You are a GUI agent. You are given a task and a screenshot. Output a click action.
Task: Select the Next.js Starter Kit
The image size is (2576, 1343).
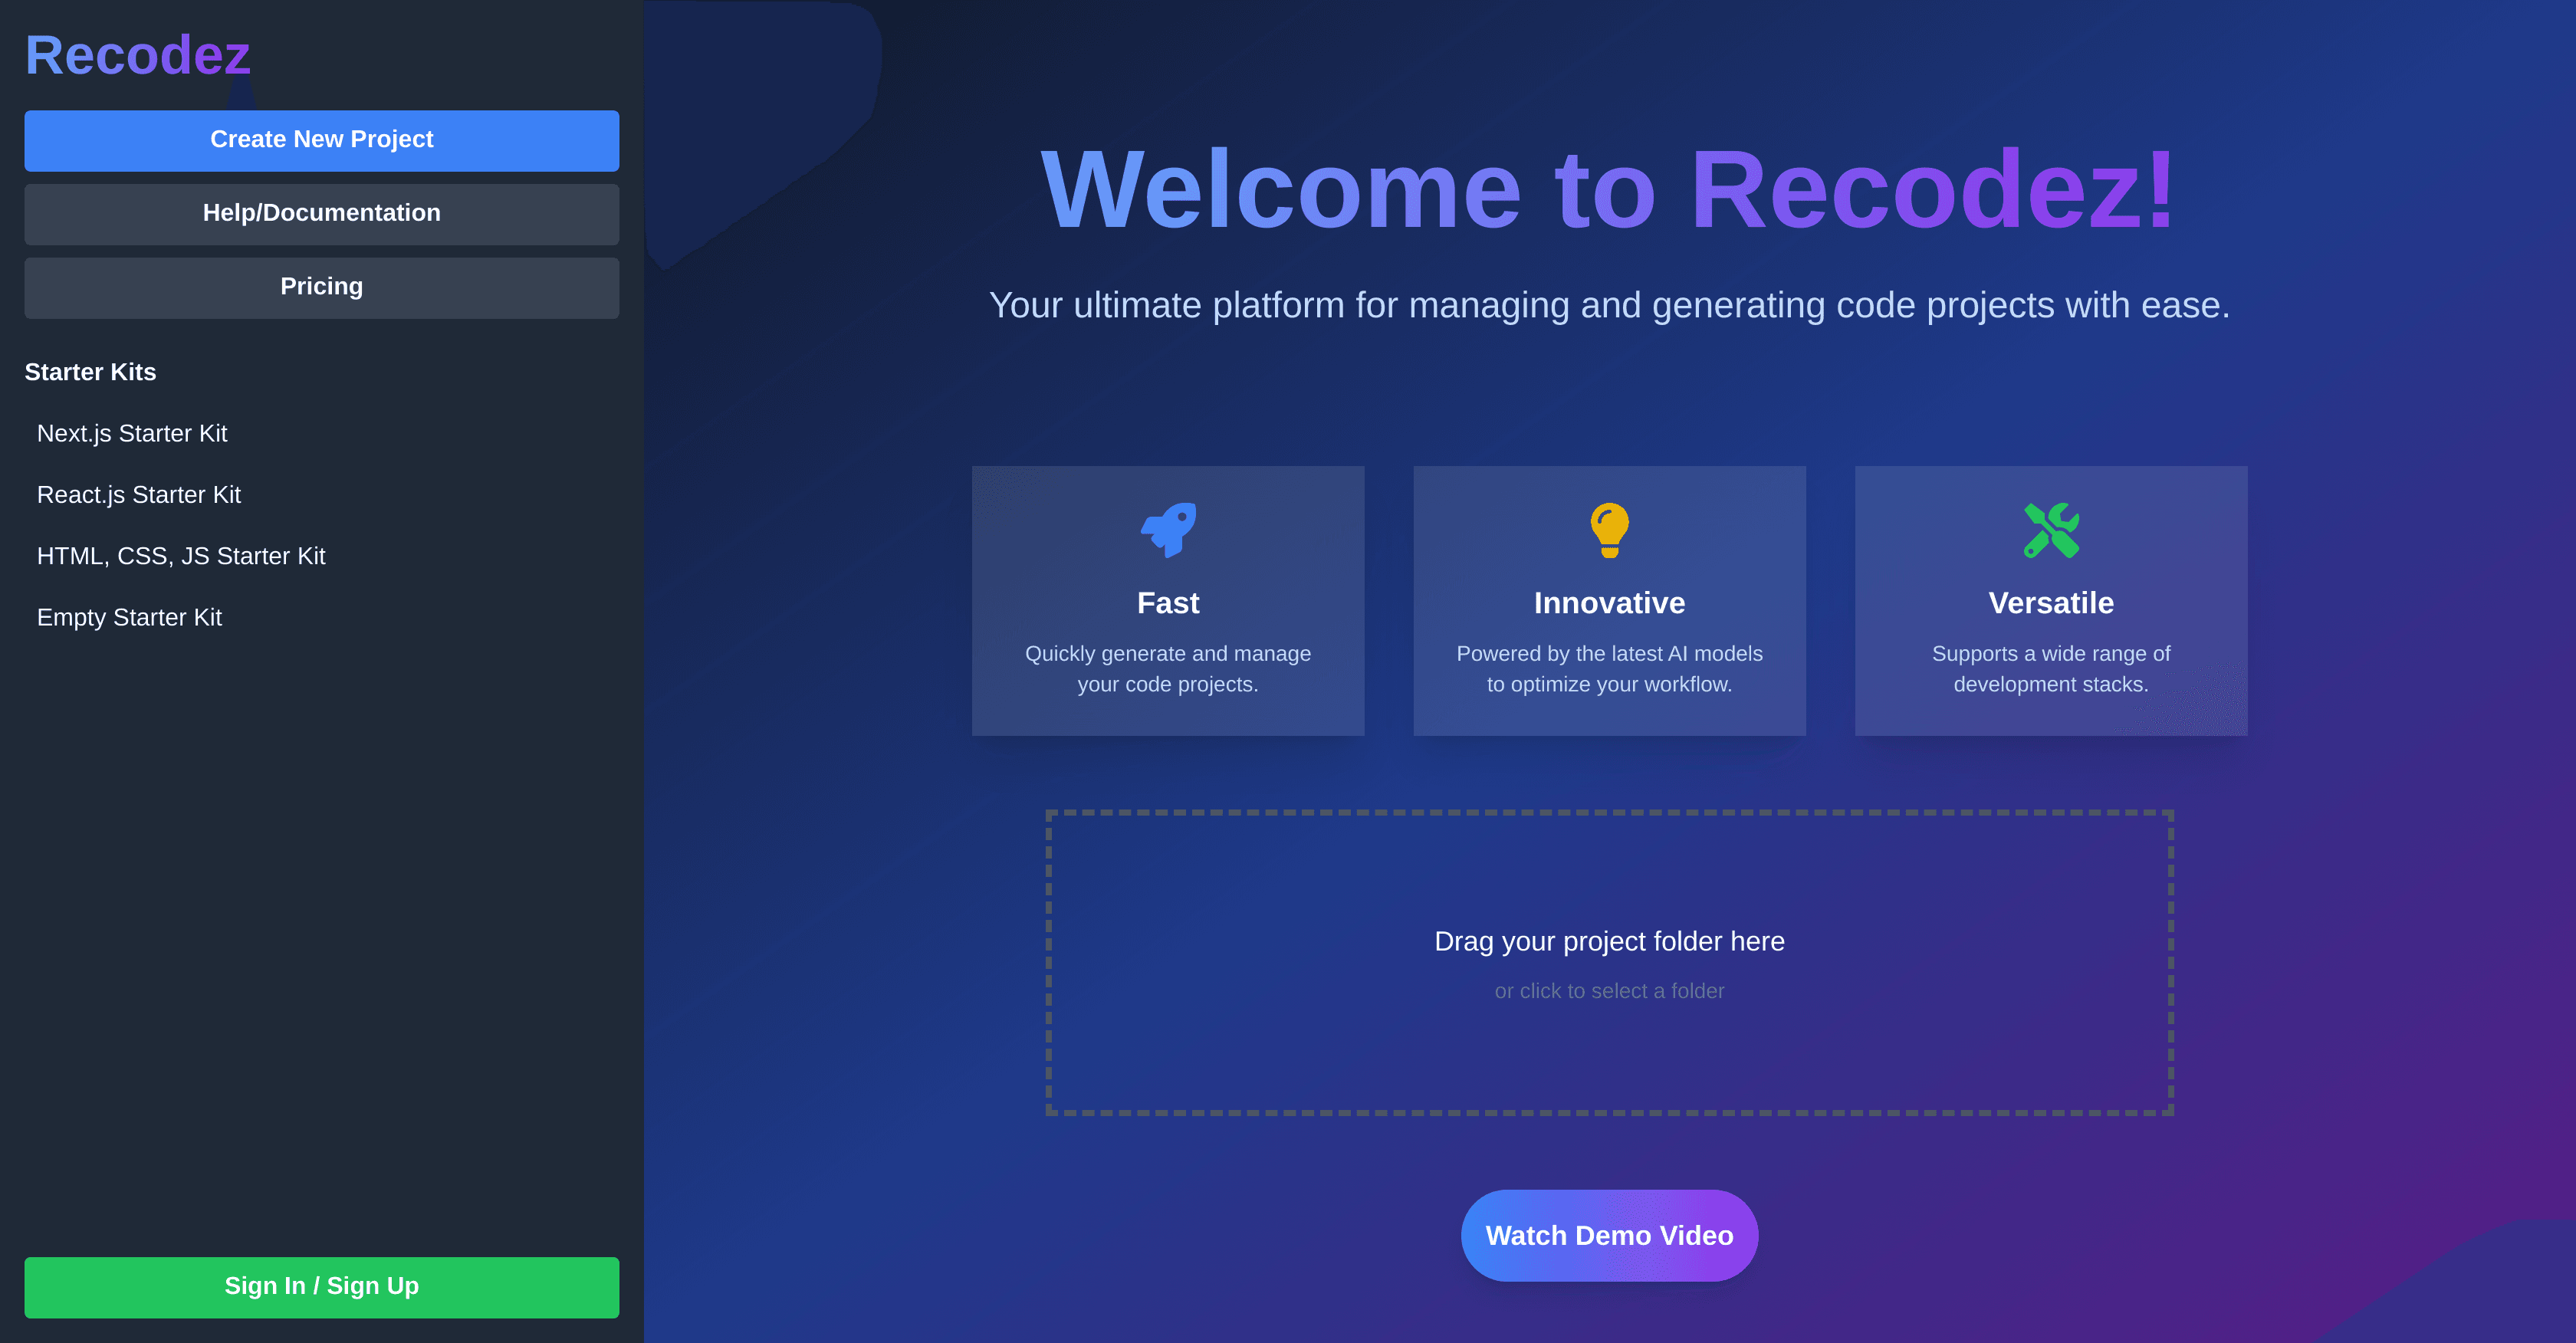click(132, 433)
